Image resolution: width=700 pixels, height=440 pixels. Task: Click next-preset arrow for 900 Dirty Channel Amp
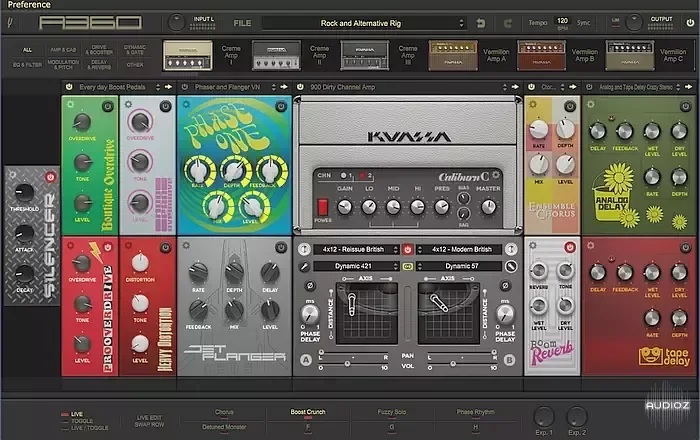515,87
